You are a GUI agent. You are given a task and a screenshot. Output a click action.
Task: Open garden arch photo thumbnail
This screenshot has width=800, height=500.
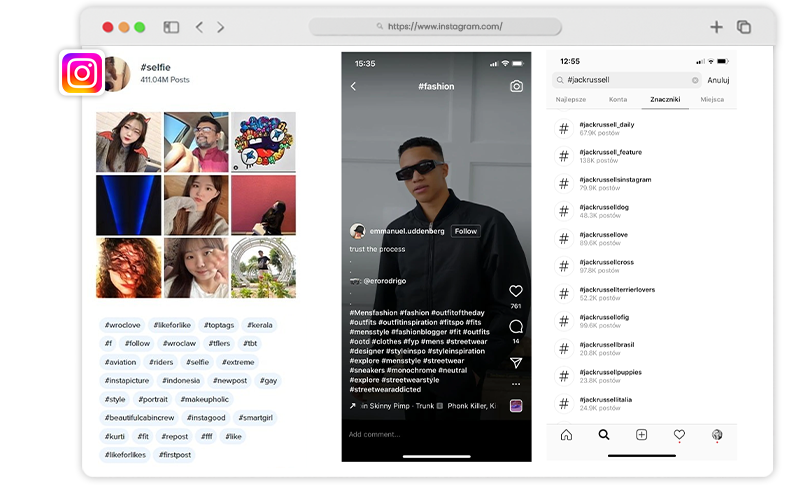point(263,268)
